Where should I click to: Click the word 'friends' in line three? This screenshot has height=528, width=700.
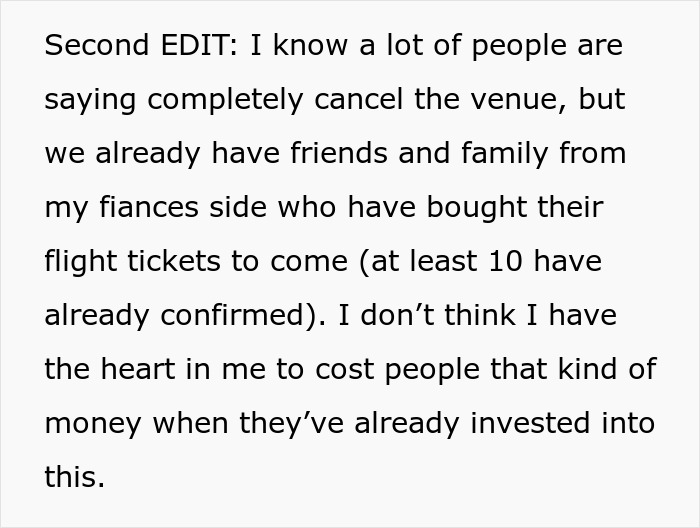click(x=339, y=153)
